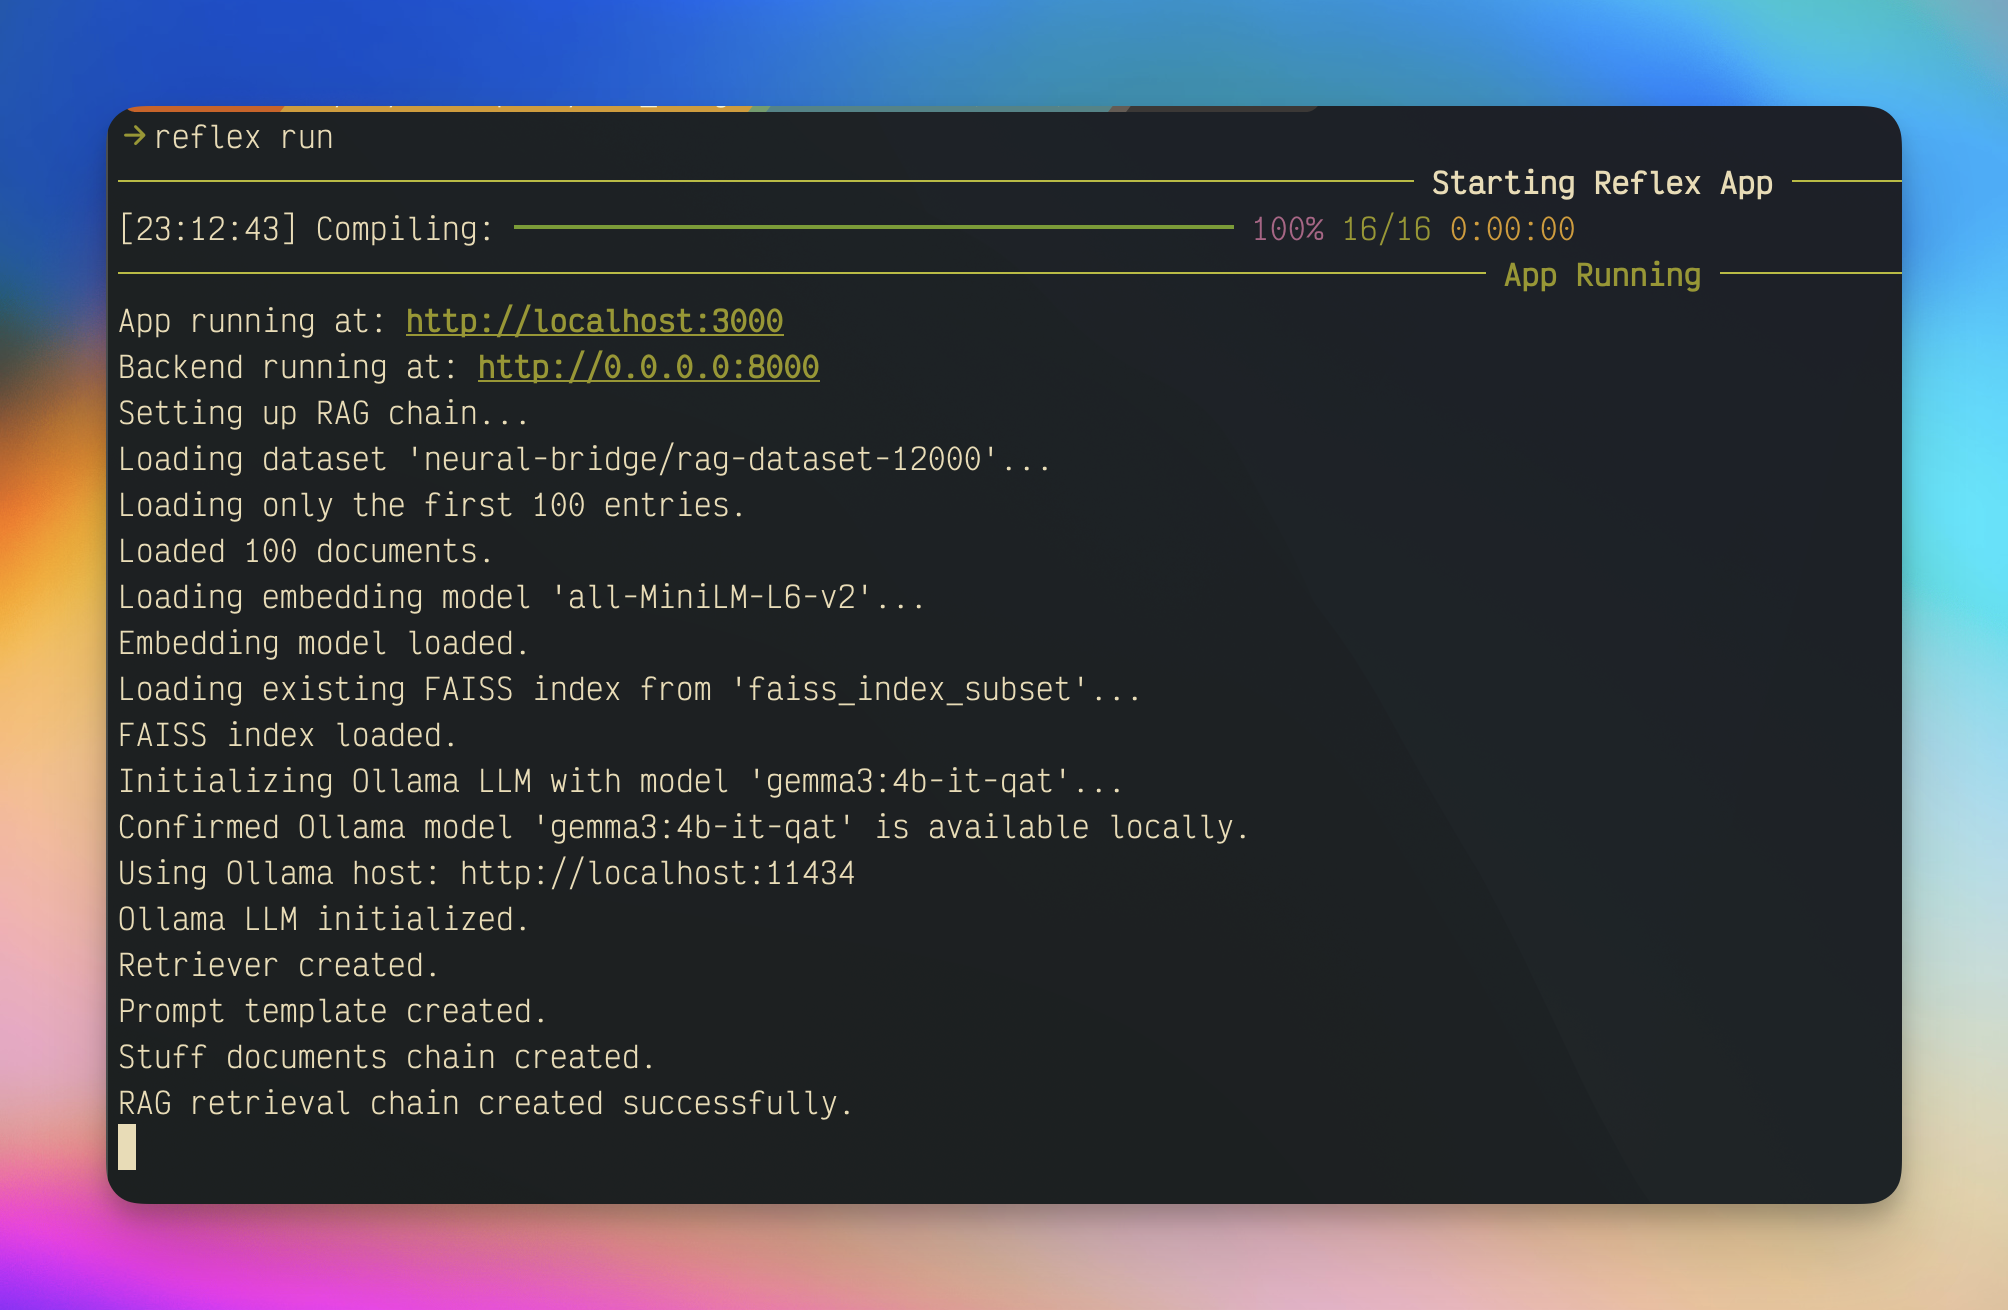Click the 'RAG retrieval chain created successfully.' line
Viewport: 2008px width, 1310px height.
point(485,1103)
